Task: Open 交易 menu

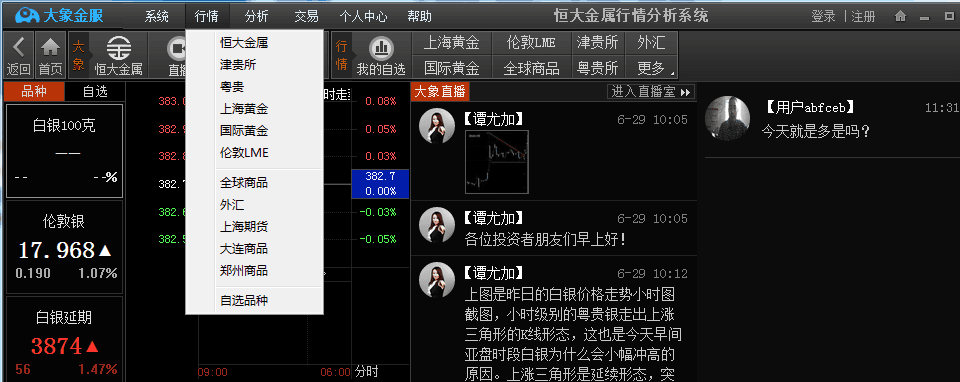Action: (x=306, y=17)
